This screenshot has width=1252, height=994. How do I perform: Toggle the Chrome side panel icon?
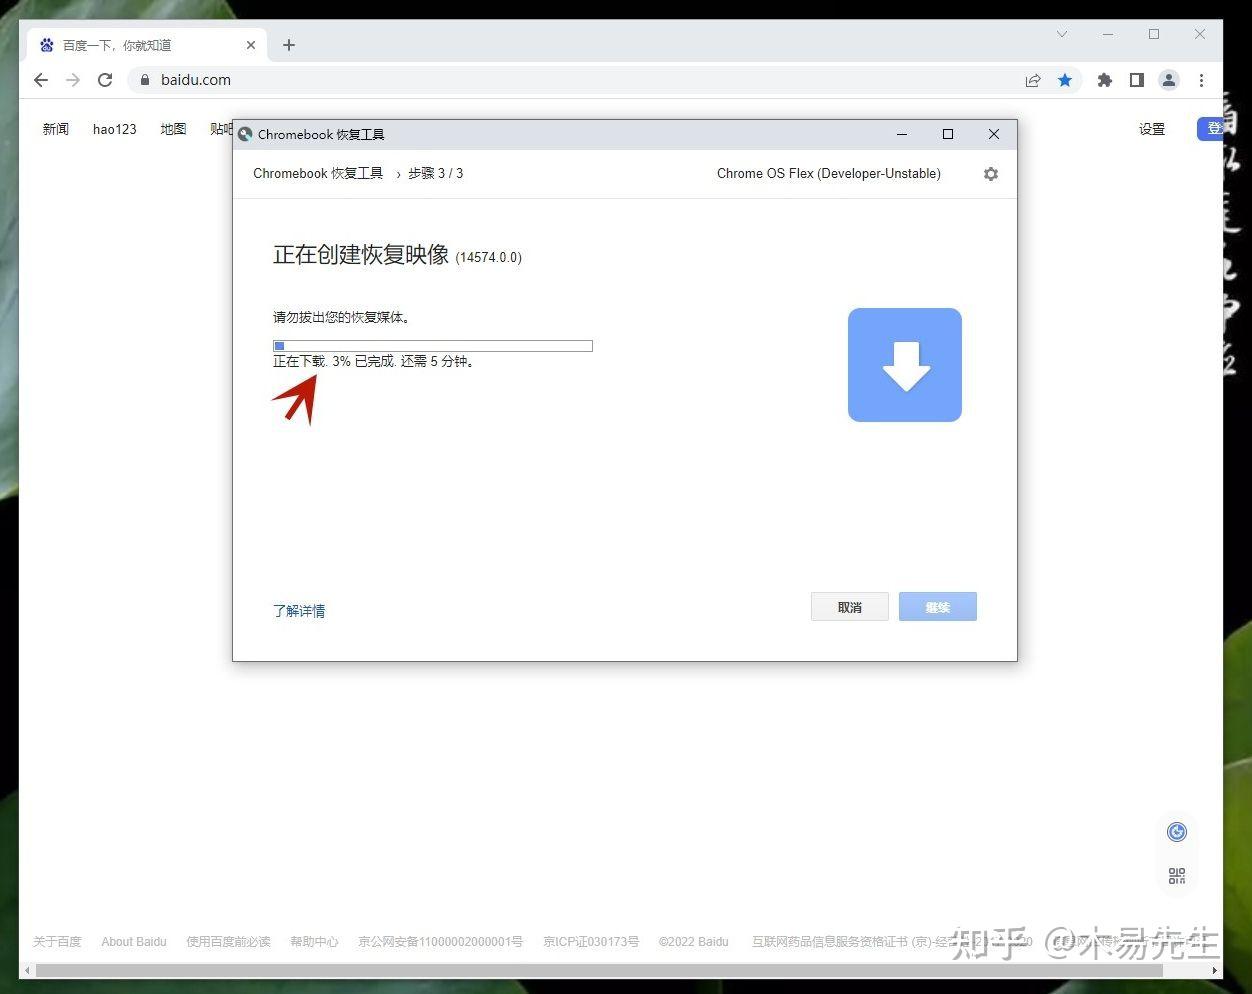coord(1137,80)
